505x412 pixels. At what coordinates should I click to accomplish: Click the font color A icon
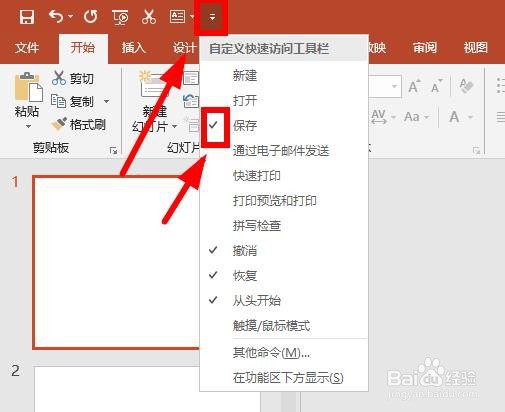[454, 117]
